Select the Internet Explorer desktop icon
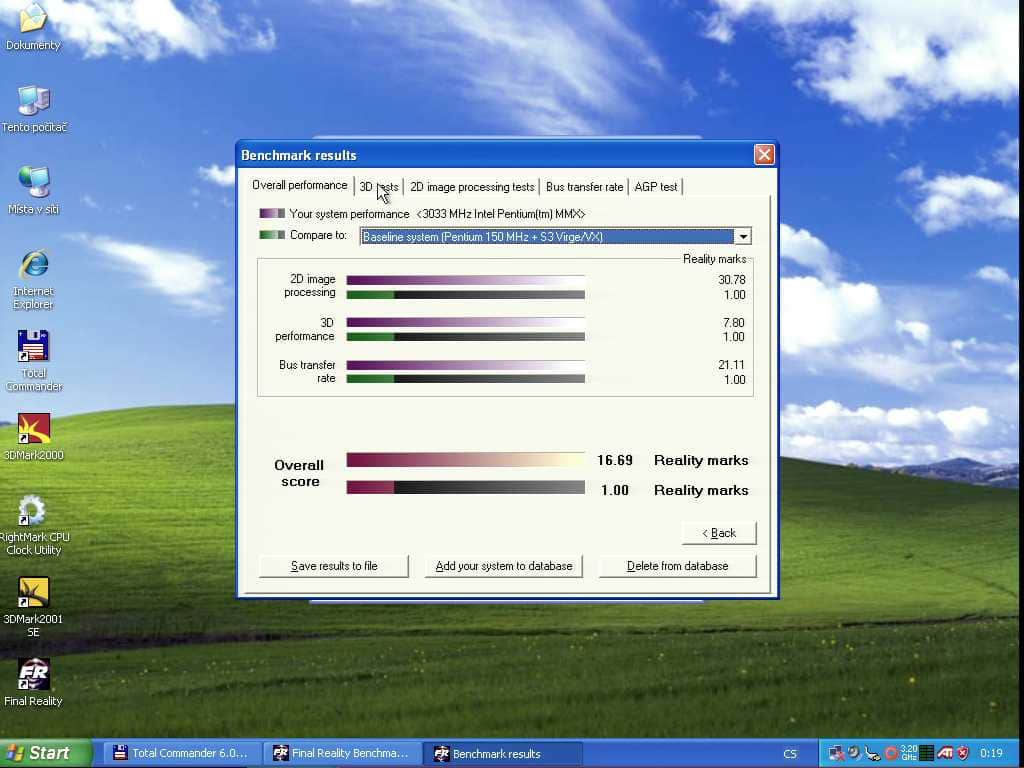The height and width of the screenshot is (768, 1024). tap(33, 278)
